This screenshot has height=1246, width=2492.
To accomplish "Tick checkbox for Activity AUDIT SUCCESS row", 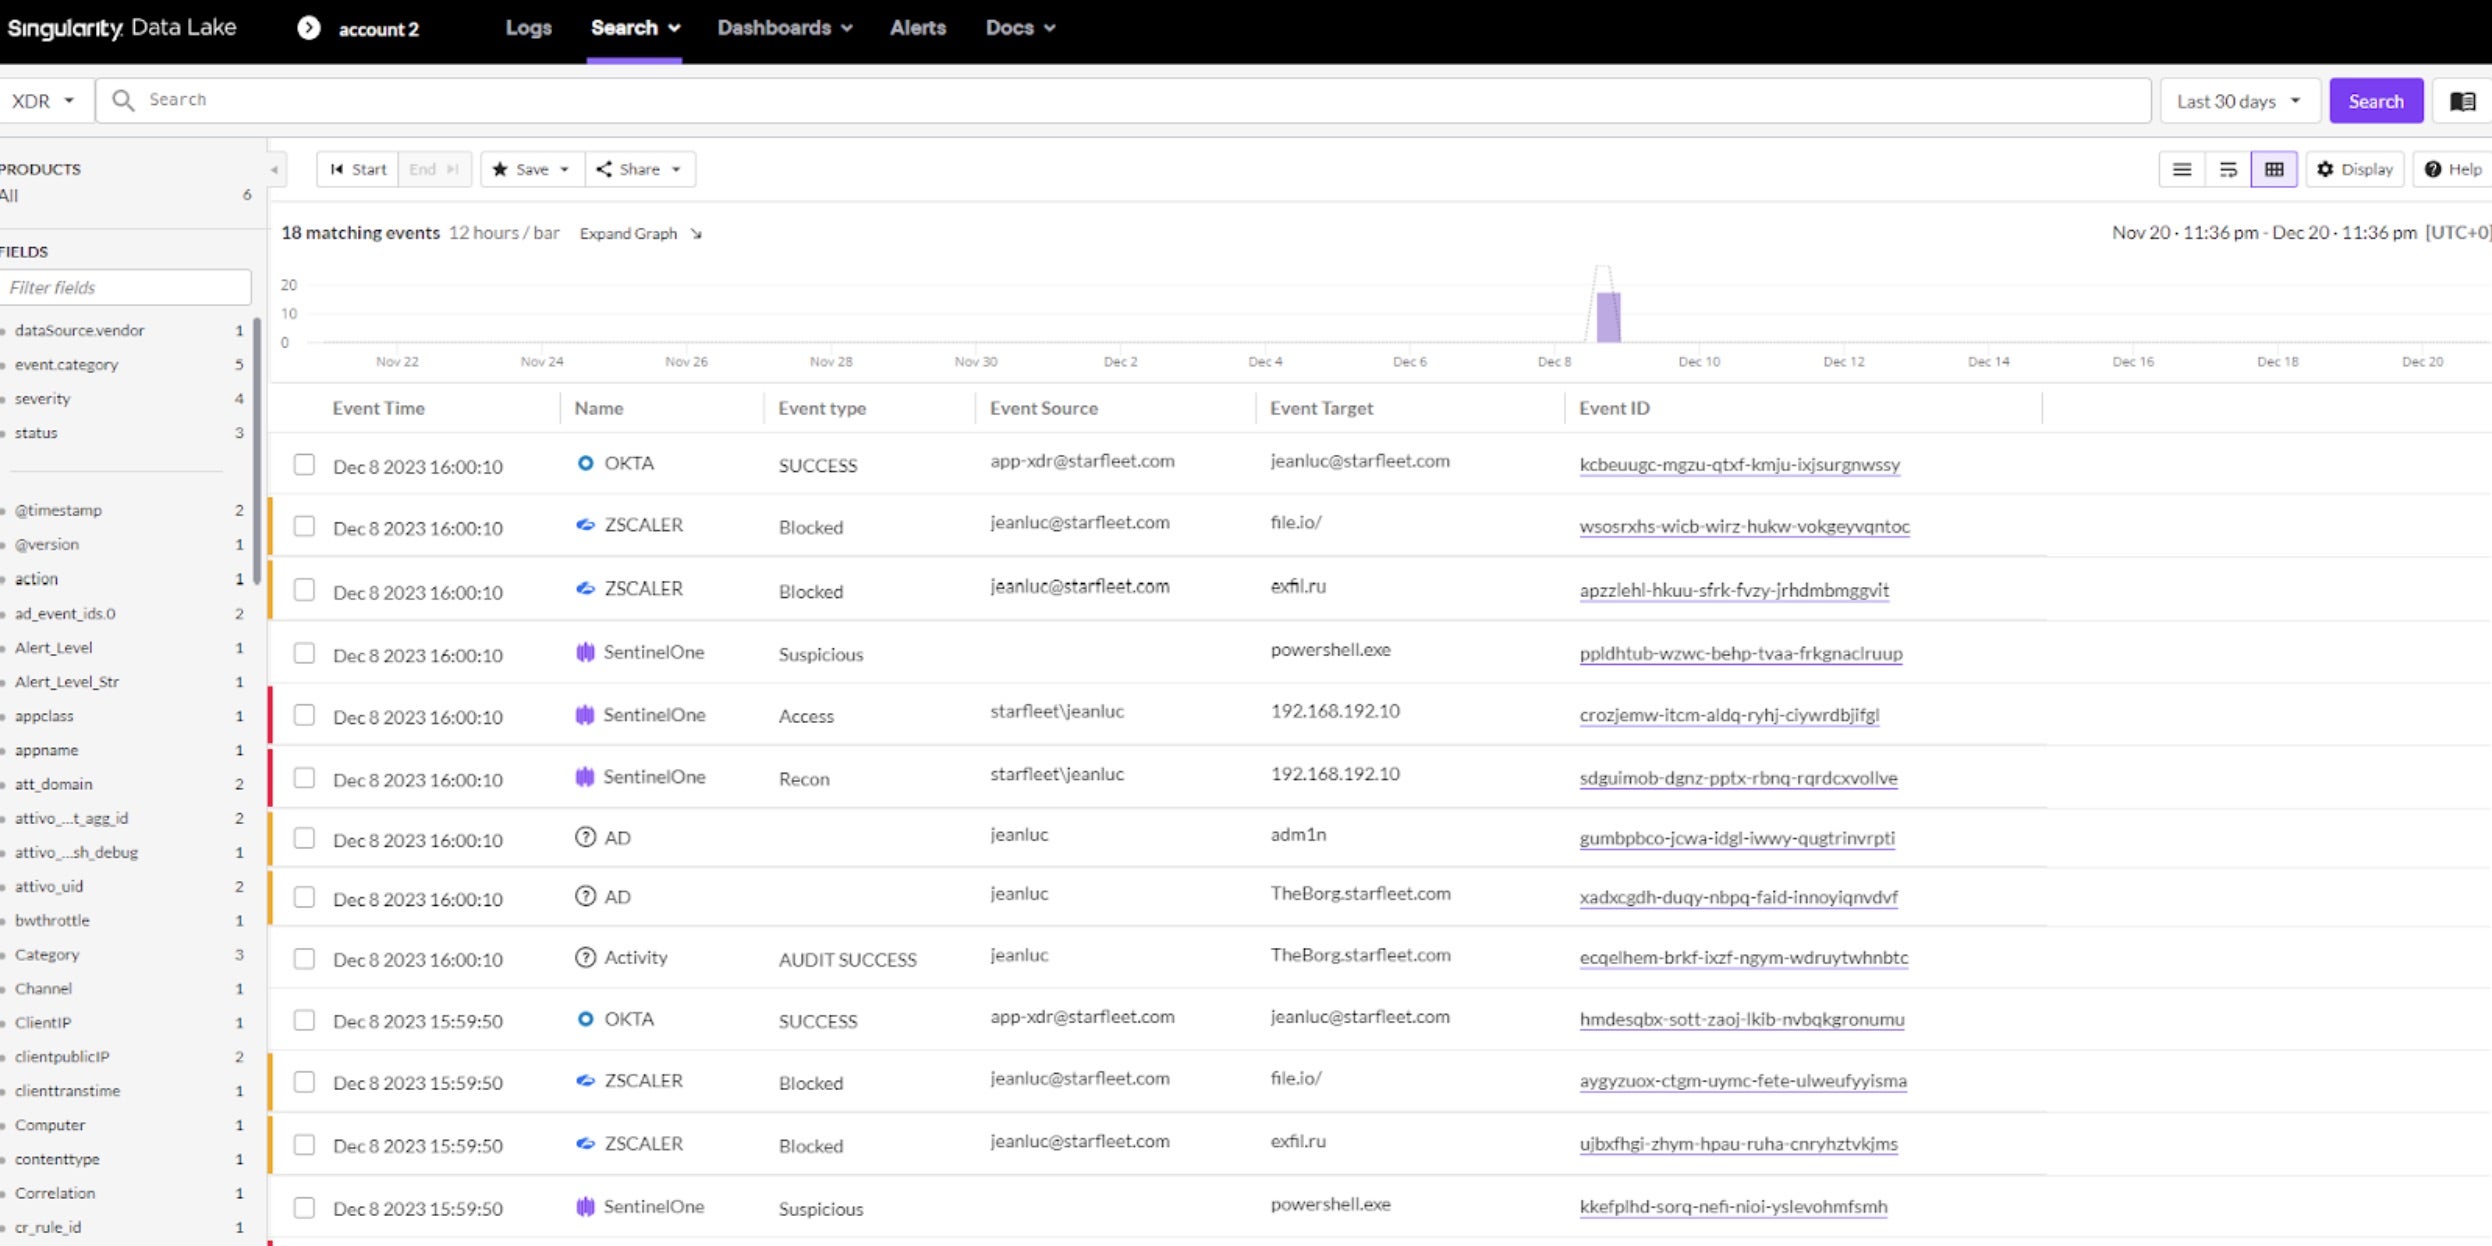I will click(304, 959).
